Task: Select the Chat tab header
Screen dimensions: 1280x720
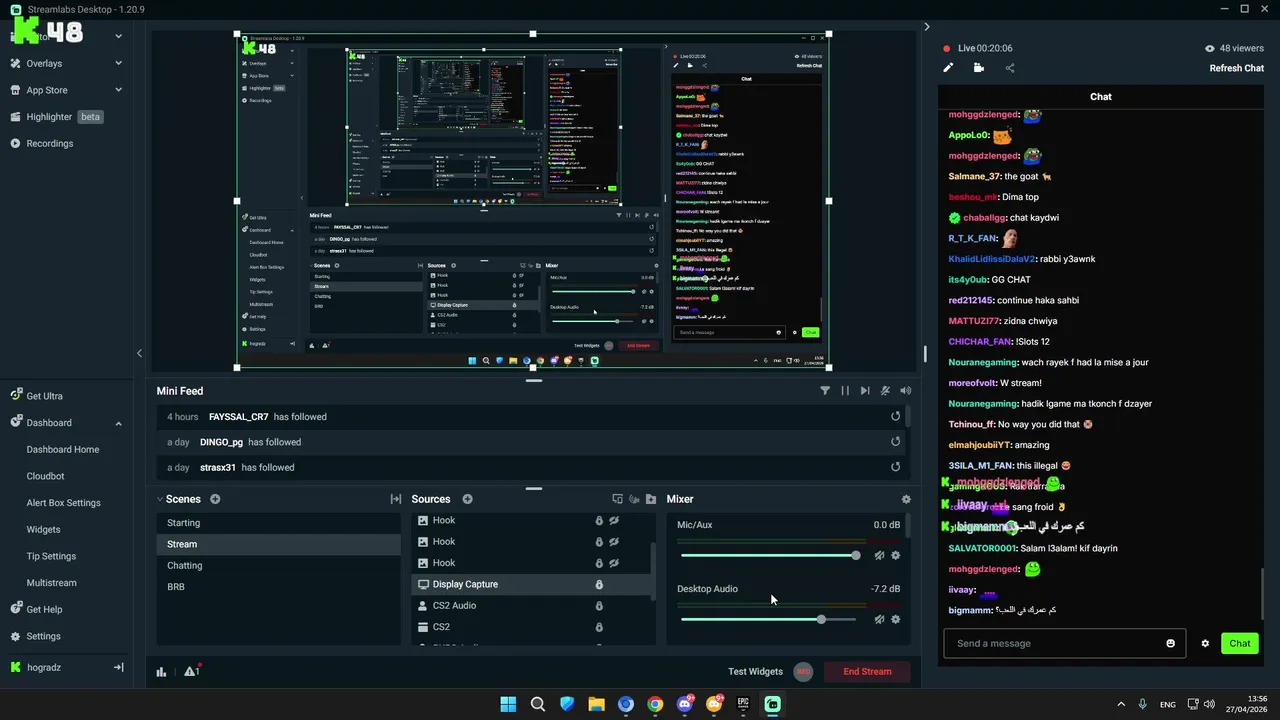Action: pos(1100,97)
